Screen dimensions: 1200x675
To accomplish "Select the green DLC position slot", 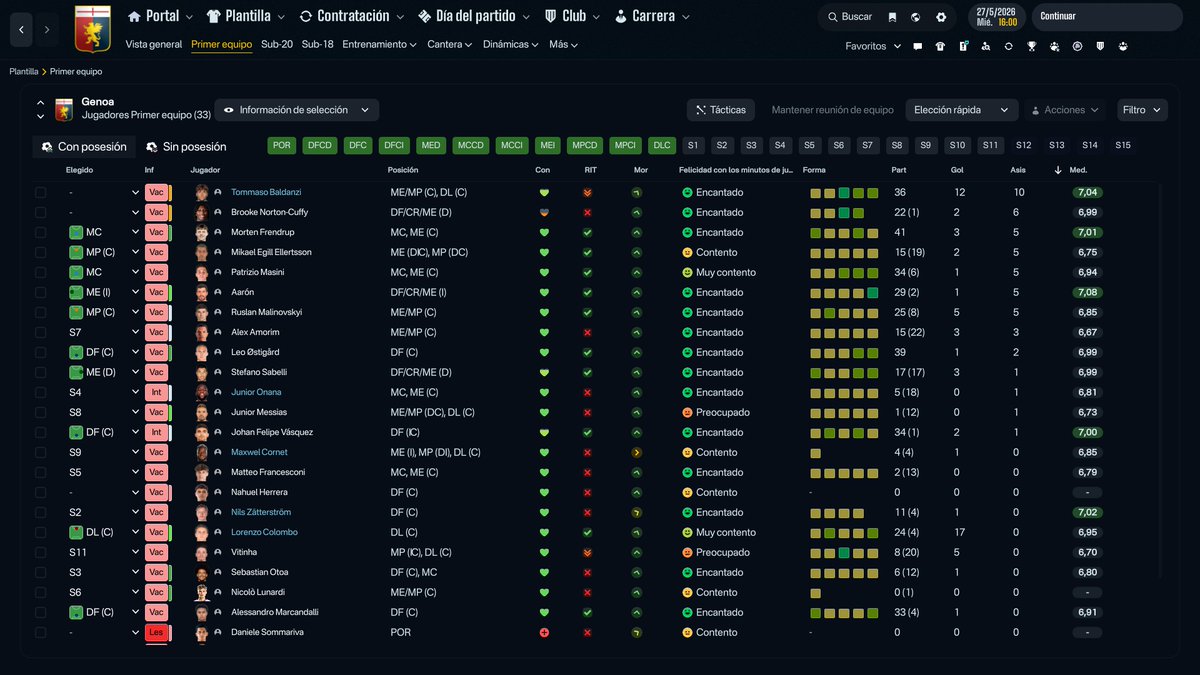I will (662, 146).
